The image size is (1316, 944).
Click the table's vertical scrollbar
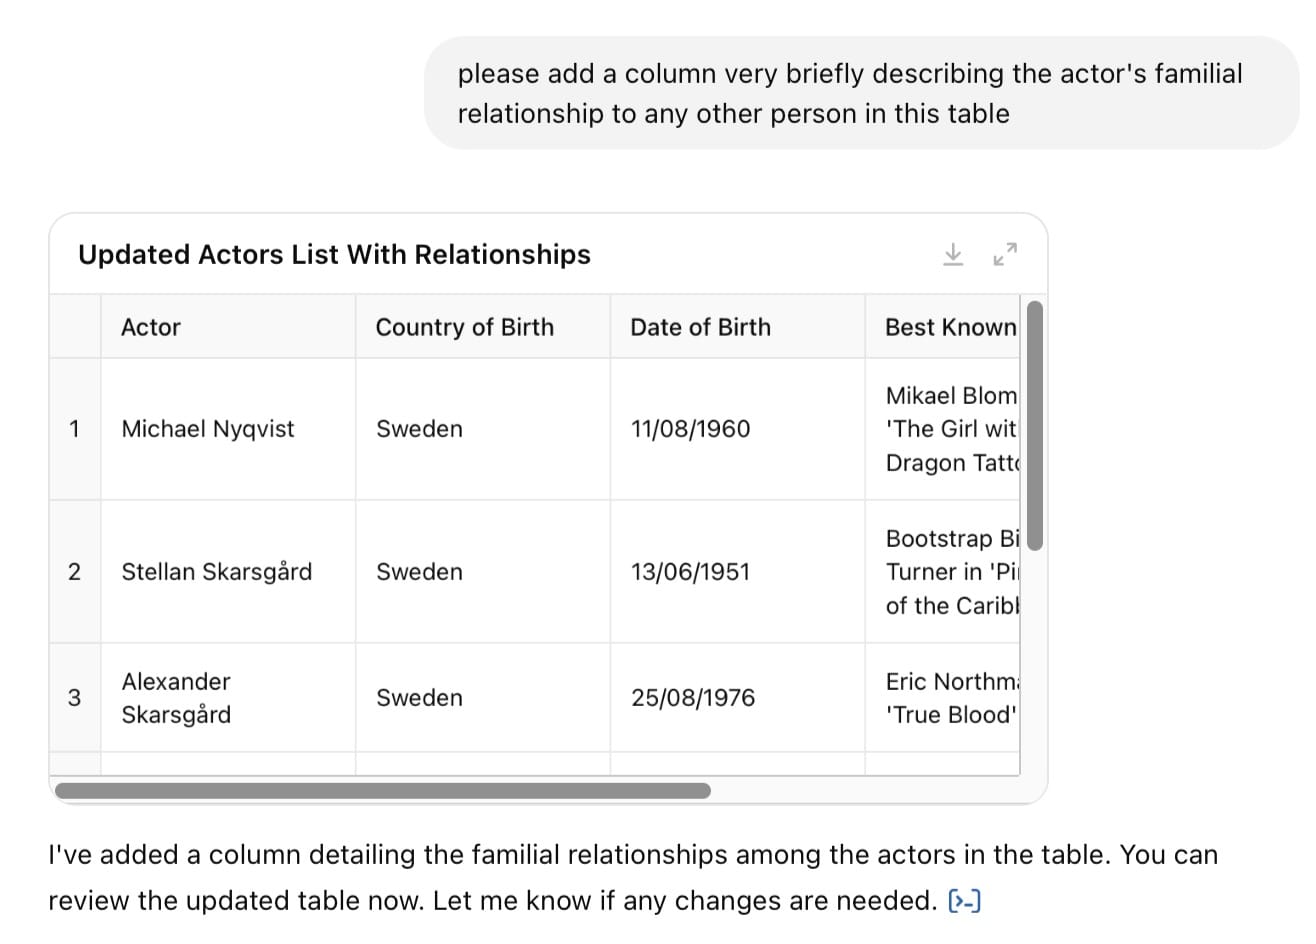pyautogui.click(x=1035, y=425)
